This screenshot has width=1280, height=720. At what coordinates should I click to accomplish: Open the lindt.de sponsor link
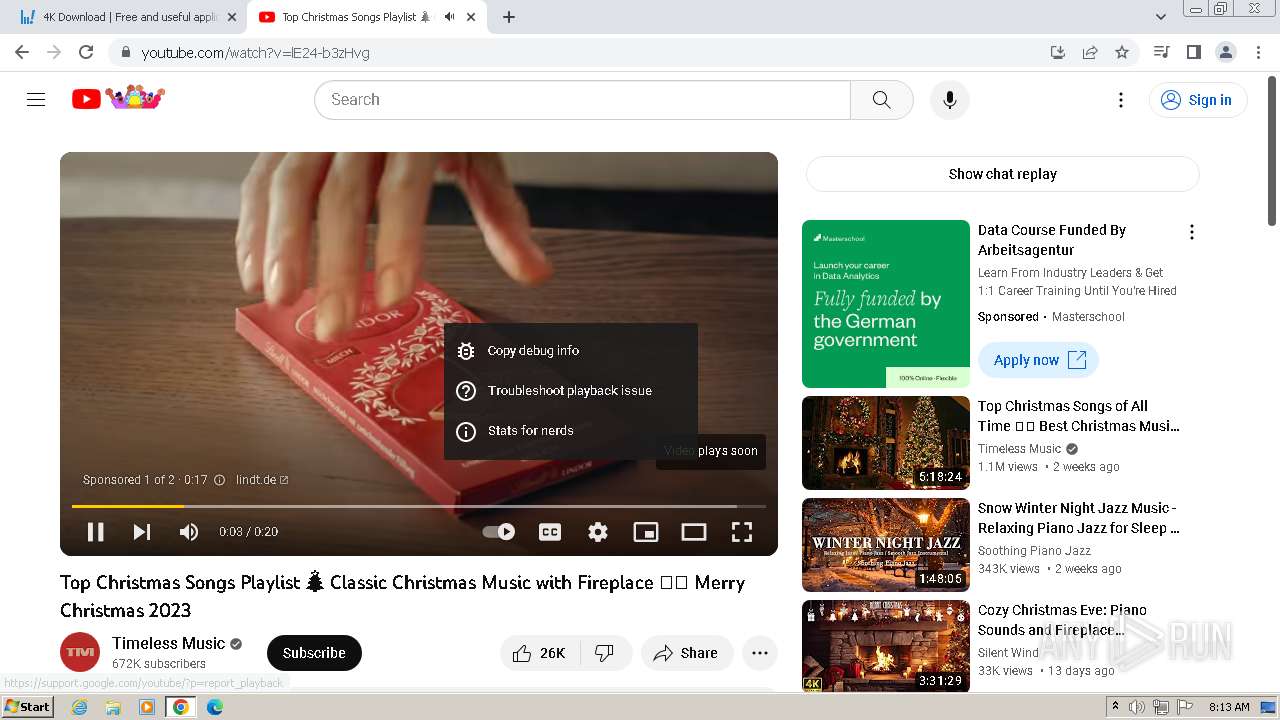coord(262,480)
